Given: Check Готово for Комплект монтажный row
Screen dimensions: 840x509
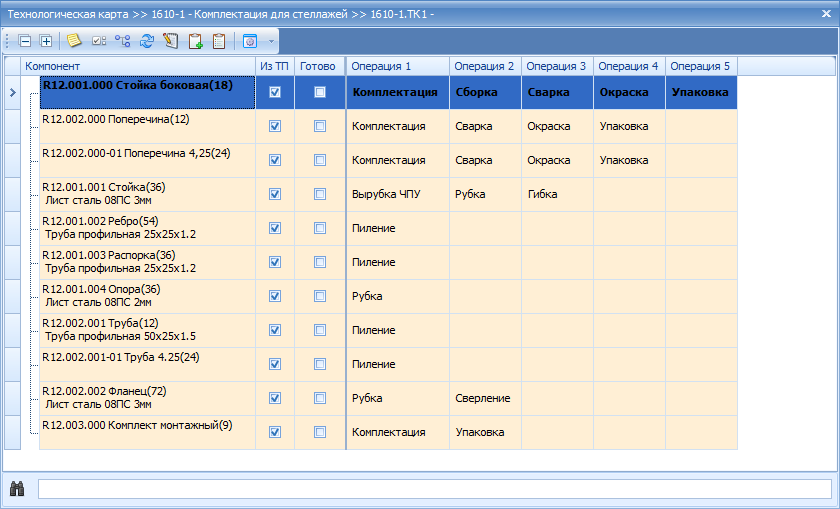Looking at the screenshot, I should 320,432.
